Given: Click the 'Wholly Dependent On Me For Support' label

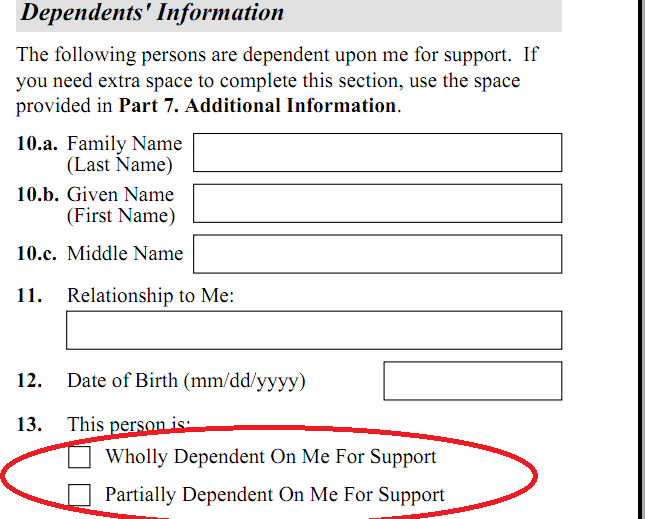Looking at the screenshot, I should coord(271,458).
